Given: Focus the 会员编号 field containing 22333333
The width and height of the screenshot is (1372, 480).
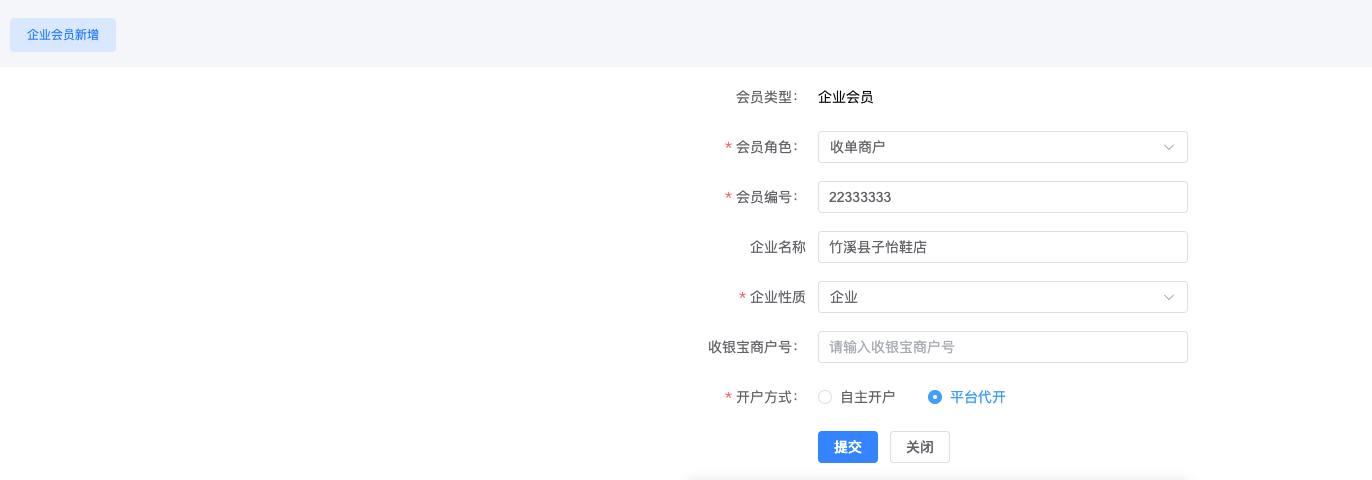Looking at the screenshot, I should (1003, 197).
